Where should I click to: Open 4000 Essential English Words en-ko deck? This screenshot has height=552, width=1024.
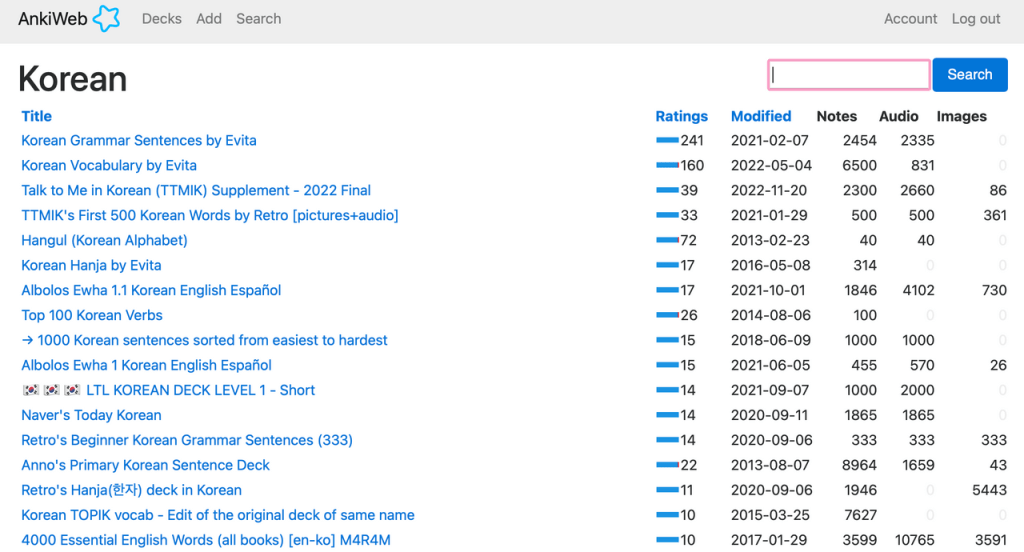(206, 540)
